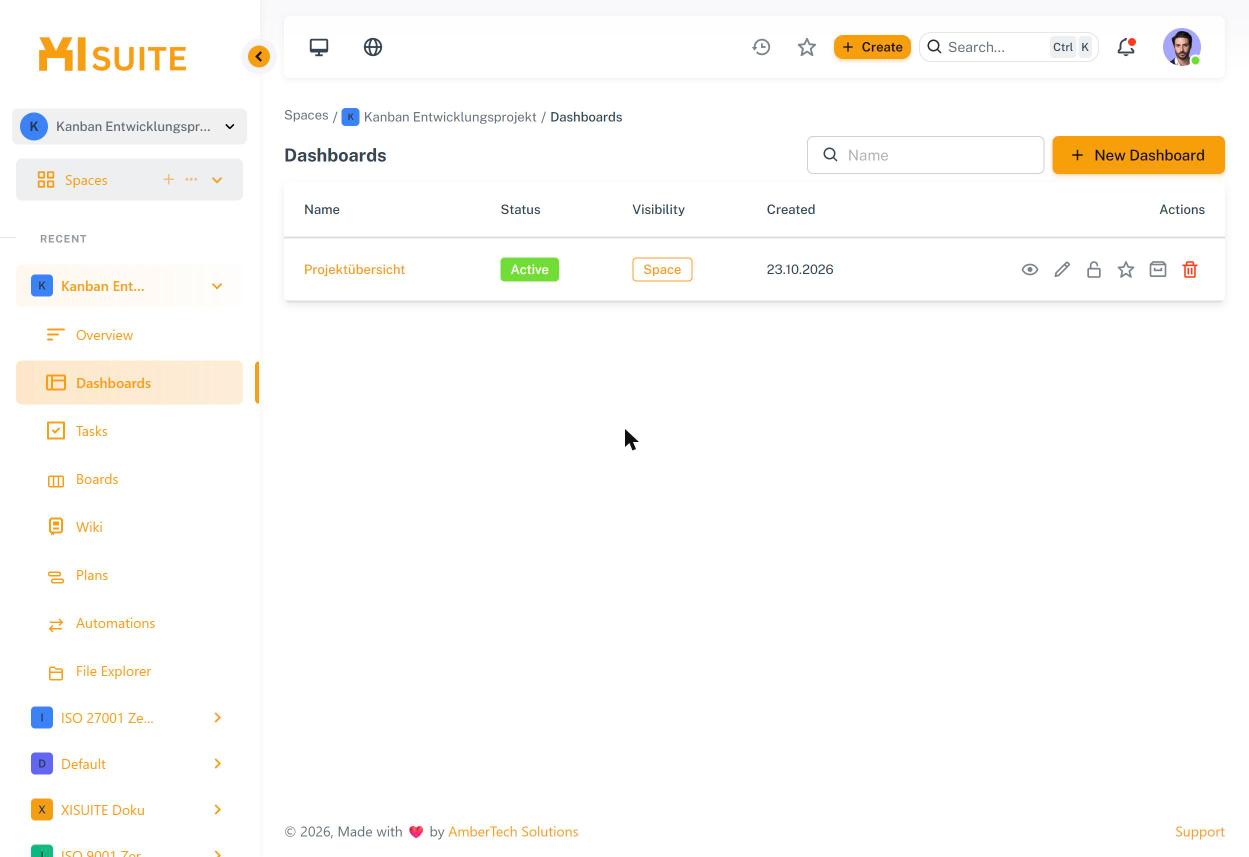
Task: Click the Space visibility badge
Action: pos(662,269)
